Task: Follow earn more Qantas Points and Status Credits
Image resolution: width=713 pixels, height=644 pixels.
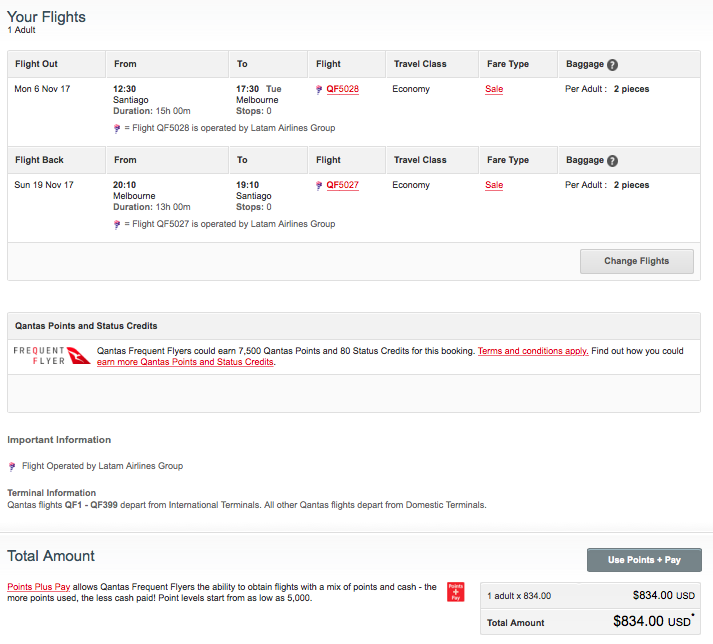Action: [x=185, y=362]
